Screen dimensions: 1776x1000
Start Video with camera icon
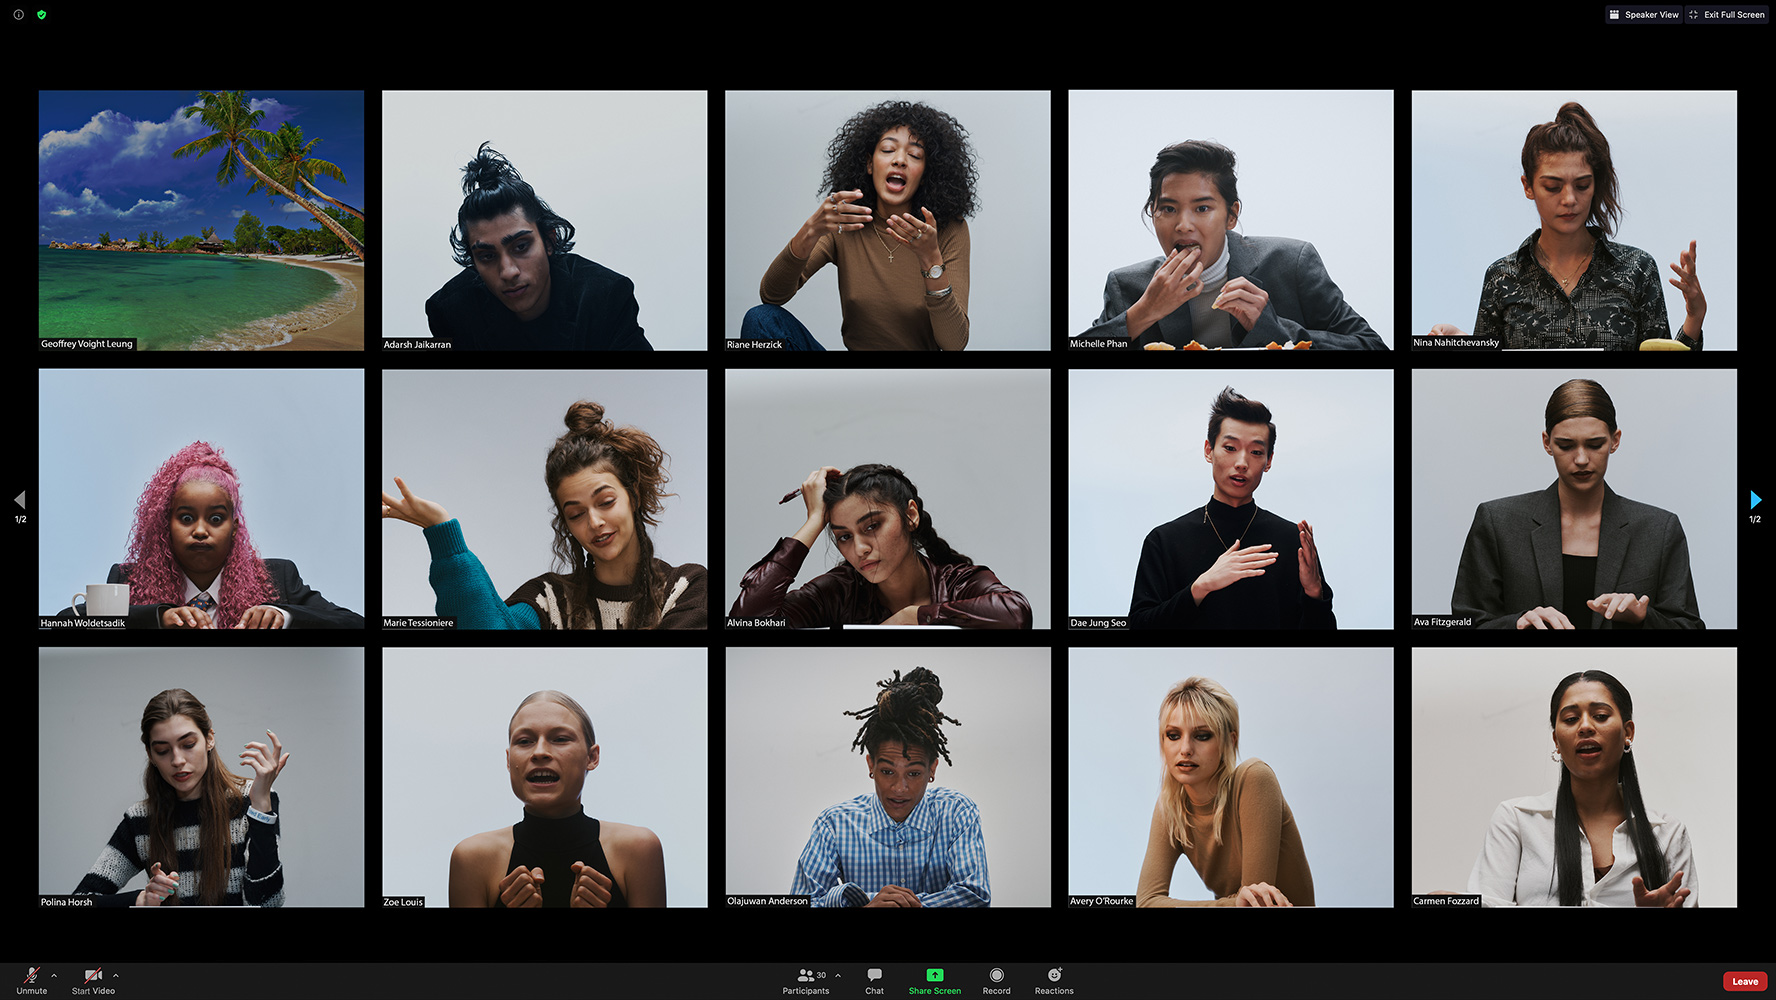(x=93, y=981)
